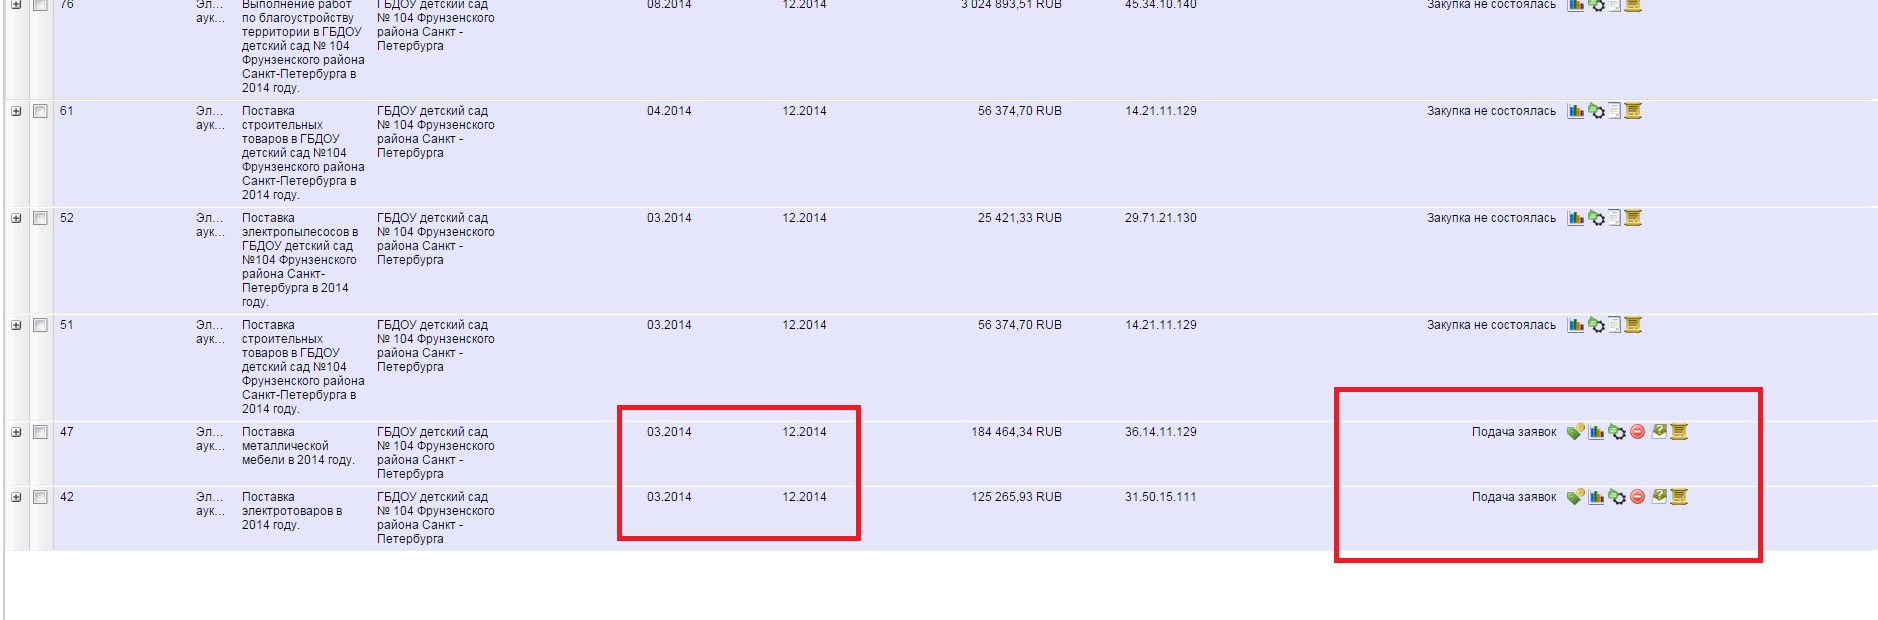Open document page icon in row 52
This screenshot has width=1878, height=620.
click(1614, 218)
